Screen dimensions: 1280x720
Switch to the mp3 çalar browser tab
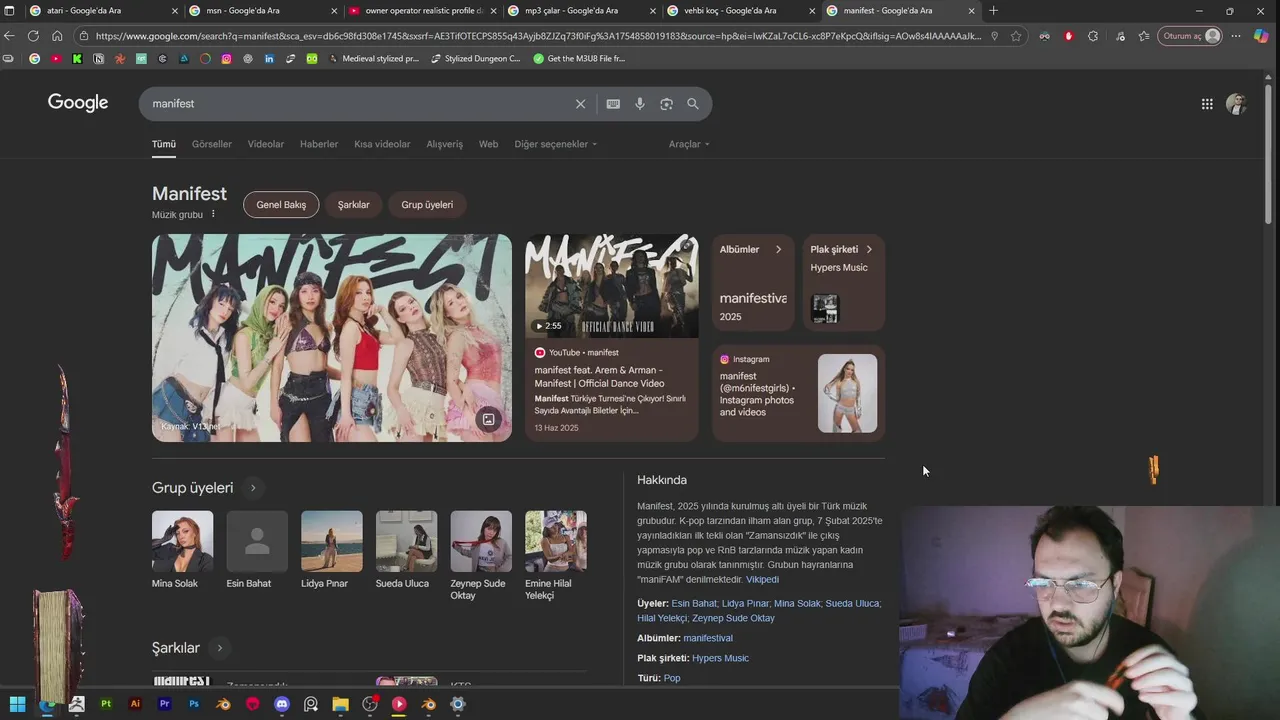point(581,11)
